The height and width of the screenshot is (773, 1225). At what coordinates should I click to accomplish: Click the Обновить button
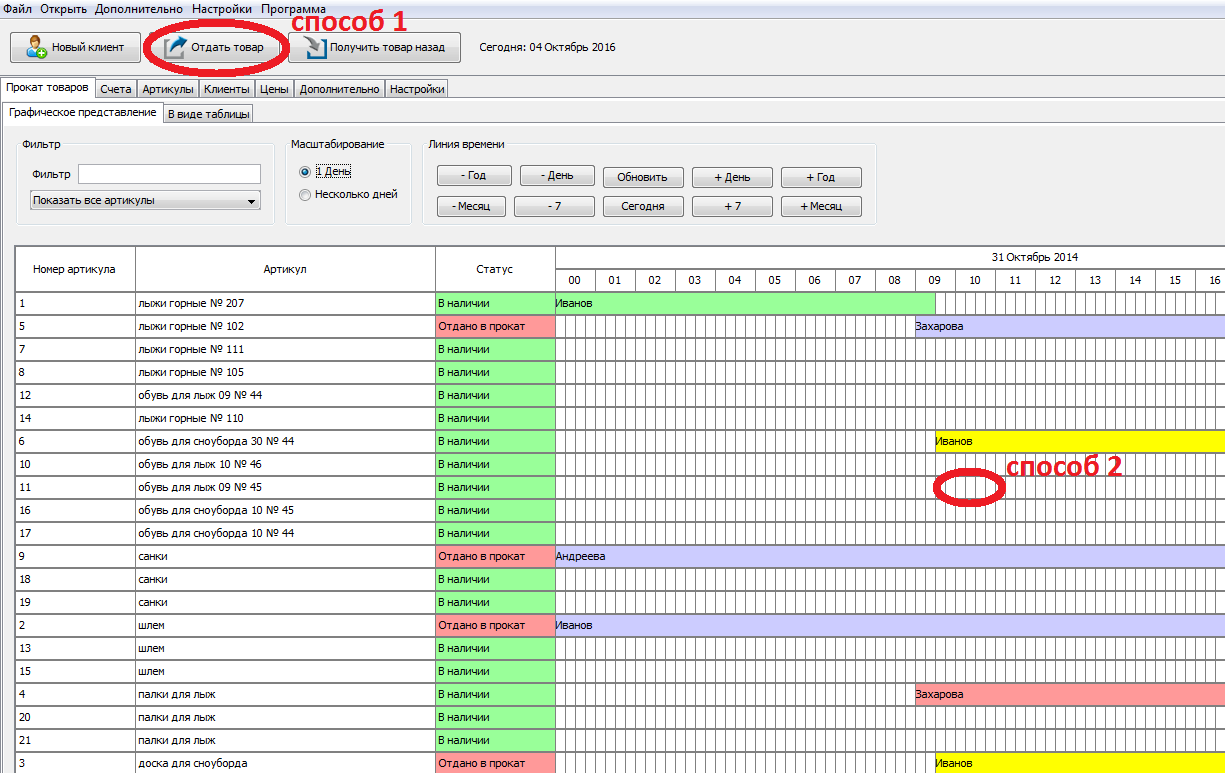[642, 176]
